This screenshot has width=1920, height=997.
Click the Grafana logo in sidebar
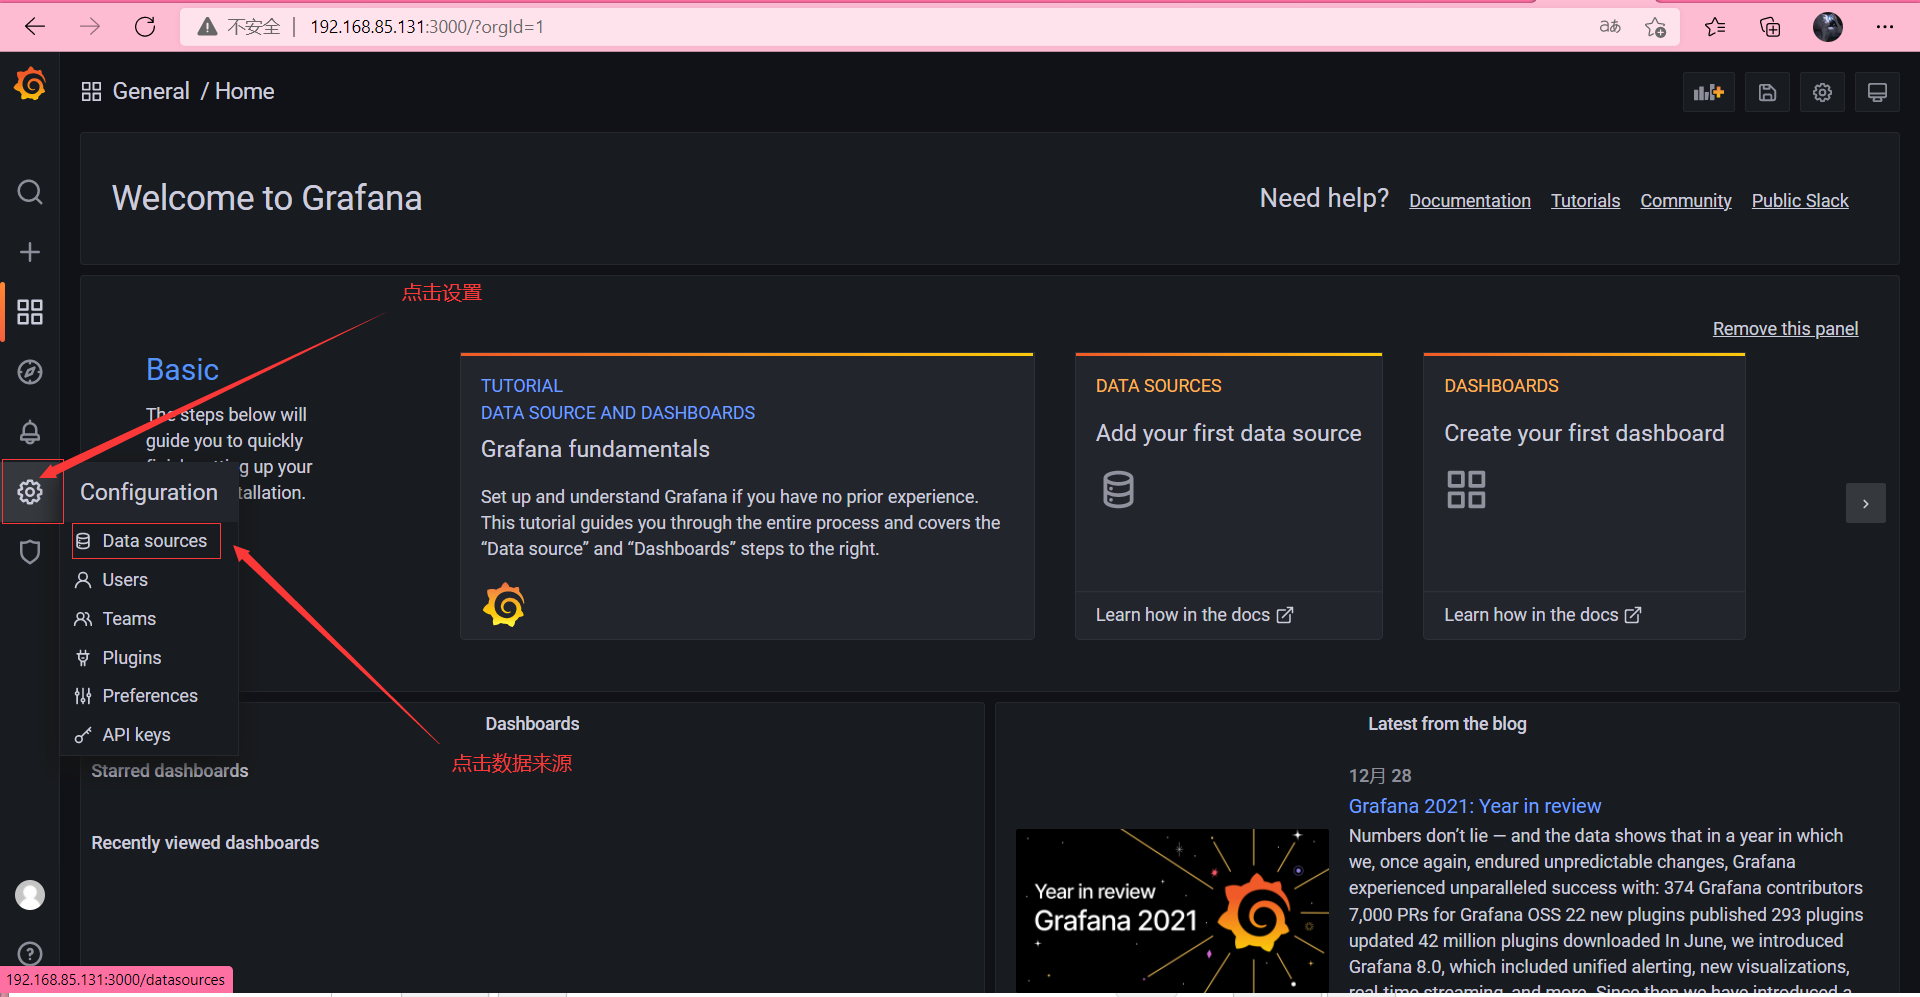(30, 85)
